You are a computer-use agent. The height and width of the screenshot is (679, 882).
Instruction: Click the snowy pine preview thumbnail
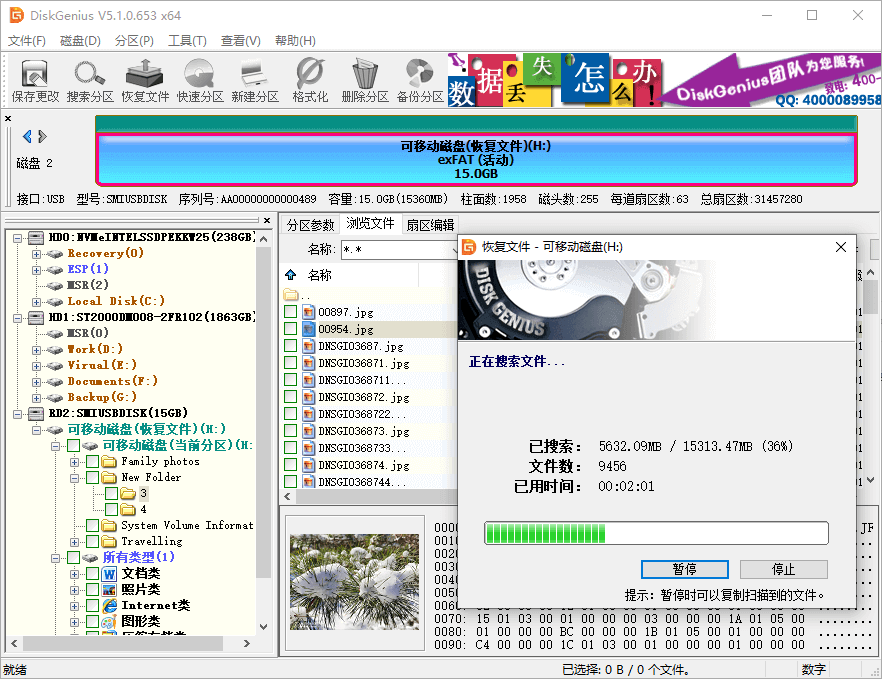pos(354,581)
